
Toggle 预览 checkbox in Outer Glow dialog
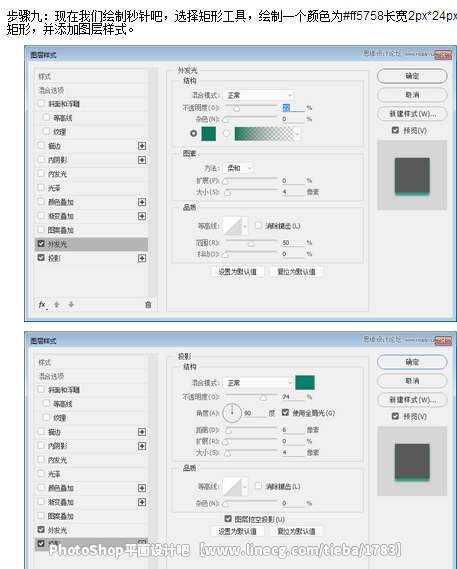tap(395, 130)
